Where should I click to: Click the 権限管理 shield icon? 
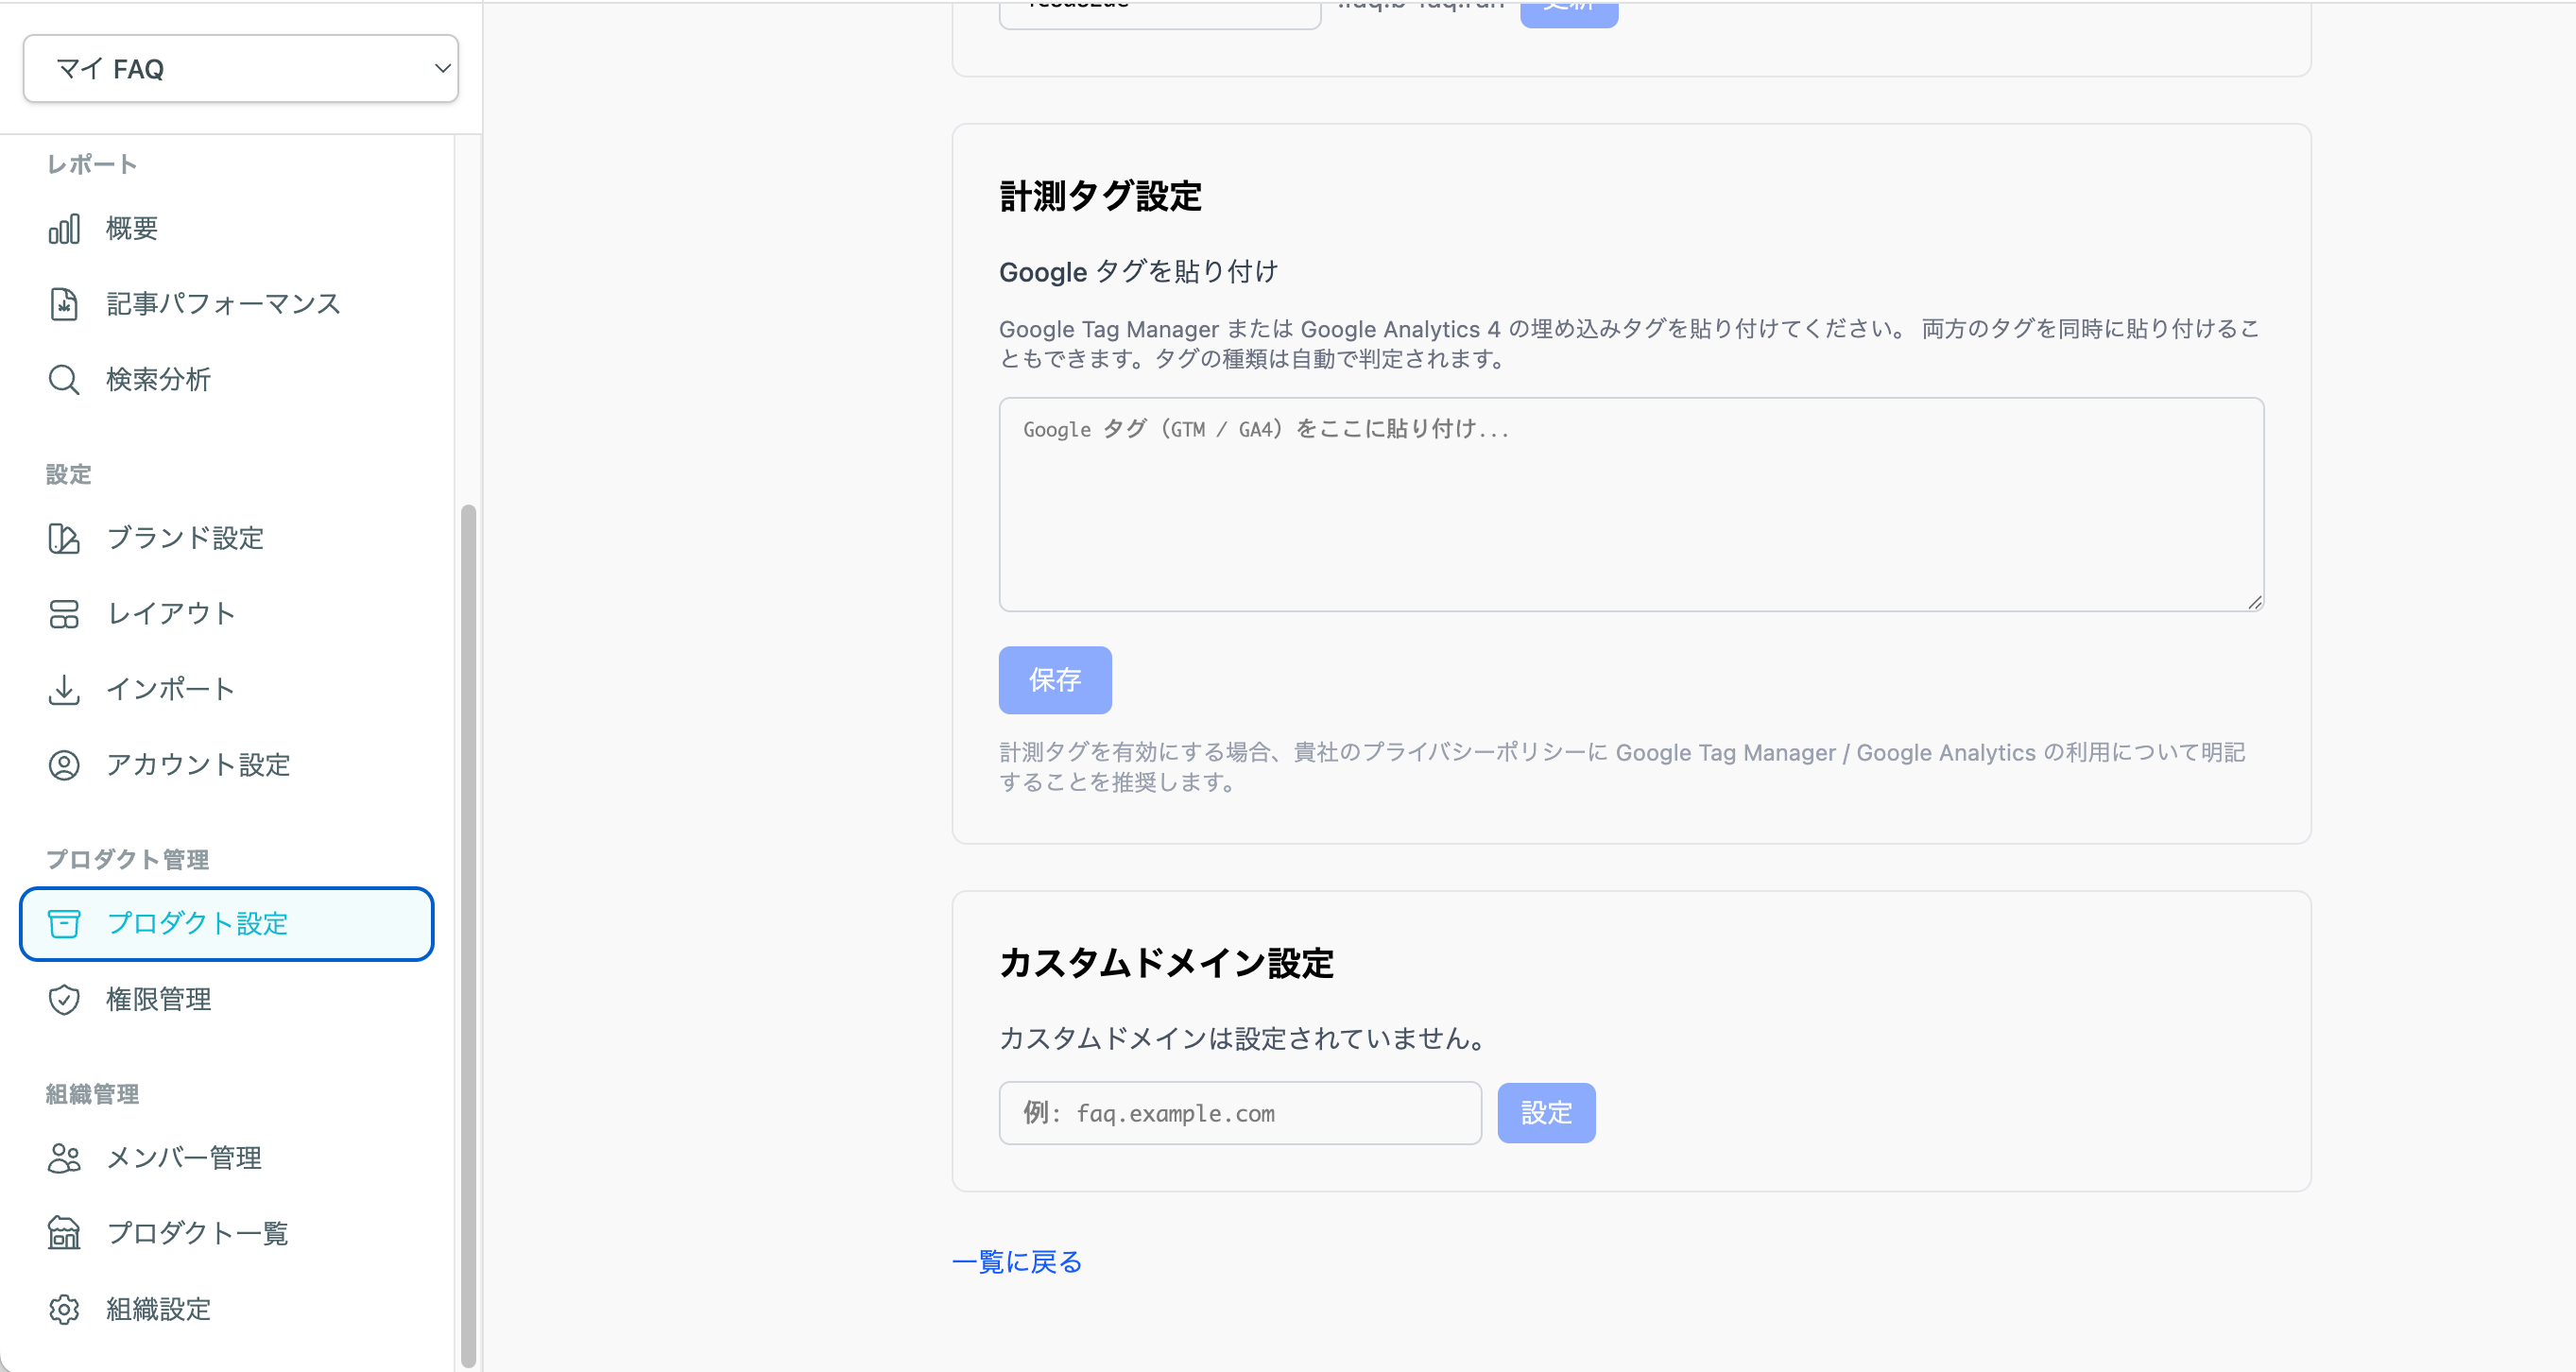(64, 1000)
